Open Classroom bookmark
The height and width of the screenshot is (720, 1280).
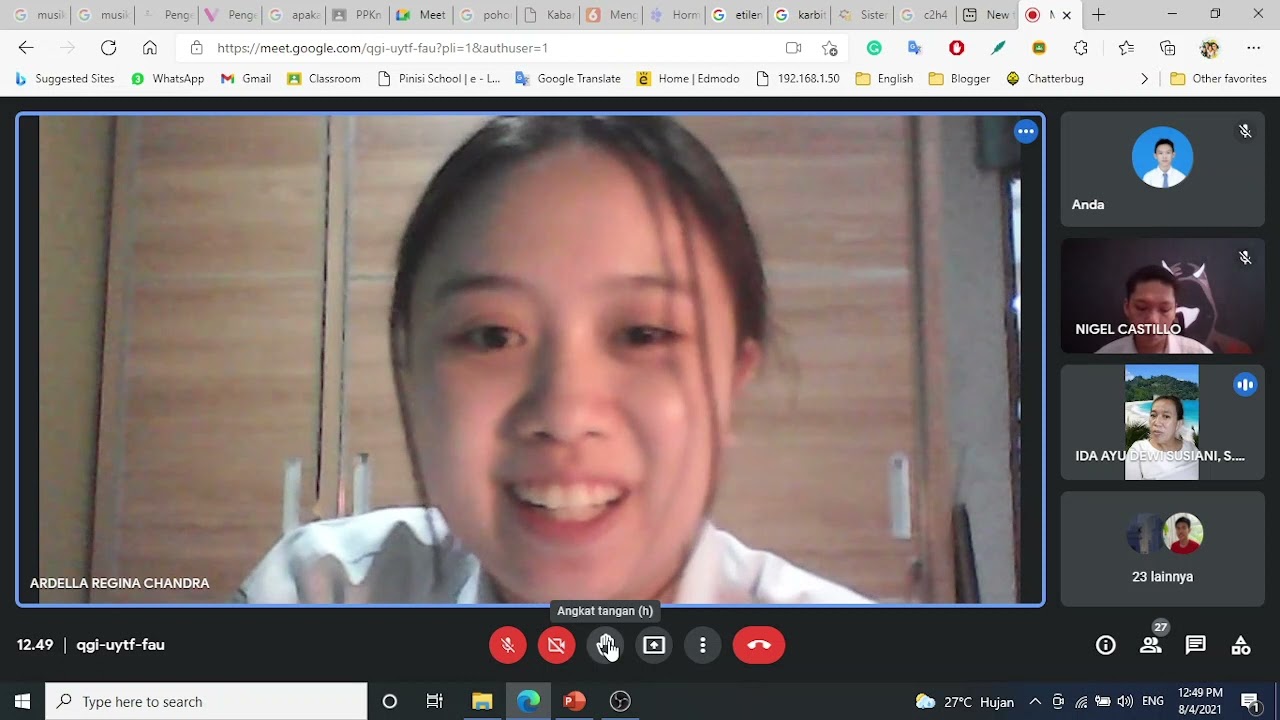[324, 78]
